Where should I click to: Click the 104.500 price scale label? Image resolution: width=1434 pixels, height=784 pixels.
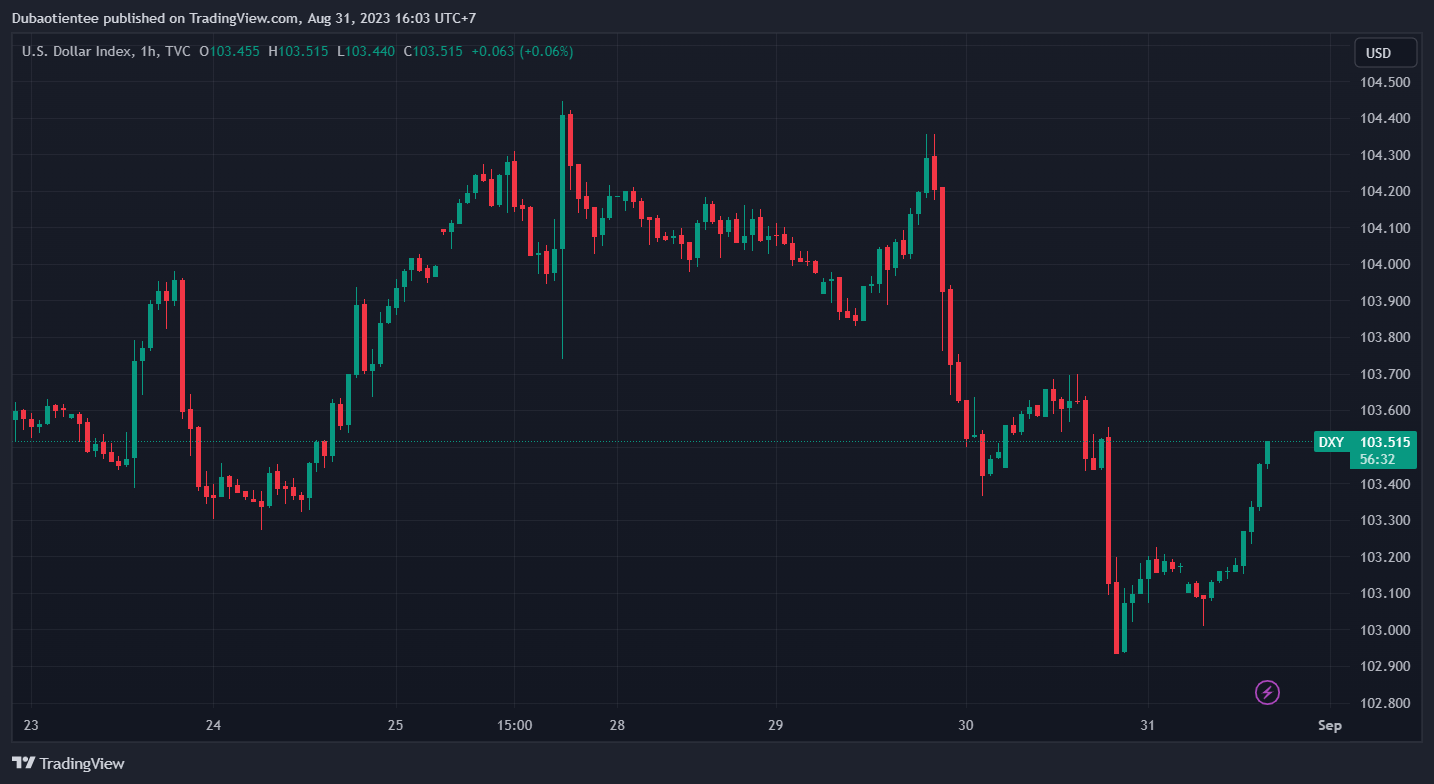[1385, 82]
